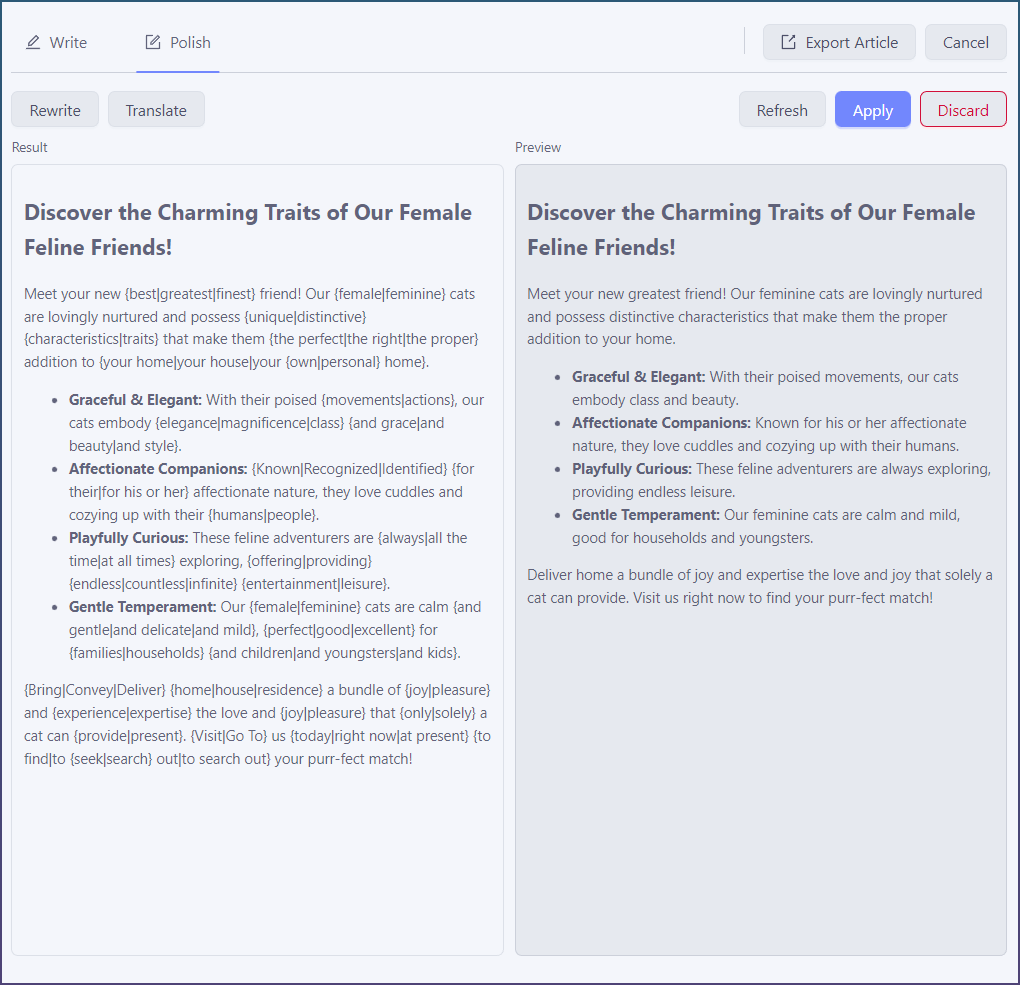
Task: Click the article heading in Result pane
Action: pyautogui.click(x=248, y=229)
